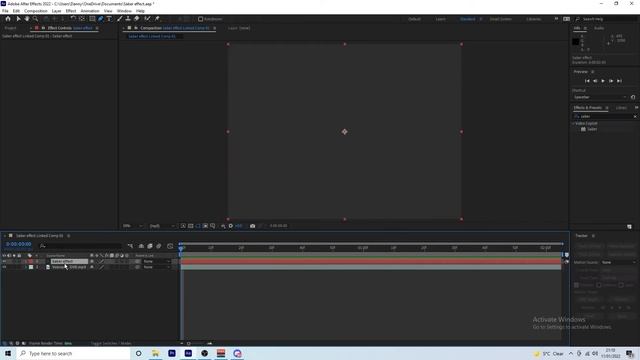Select the Selection arrow tool

pyautogui.click(x=18, y=19)
